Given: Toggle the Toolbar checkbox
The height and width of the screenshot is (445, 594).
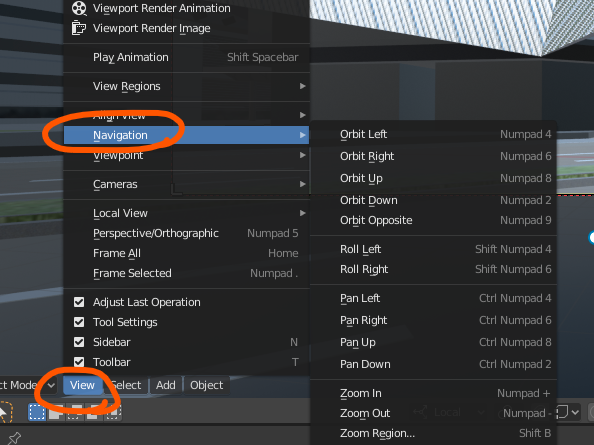Looking at the screenshot, I should click(x=79, y=362).
